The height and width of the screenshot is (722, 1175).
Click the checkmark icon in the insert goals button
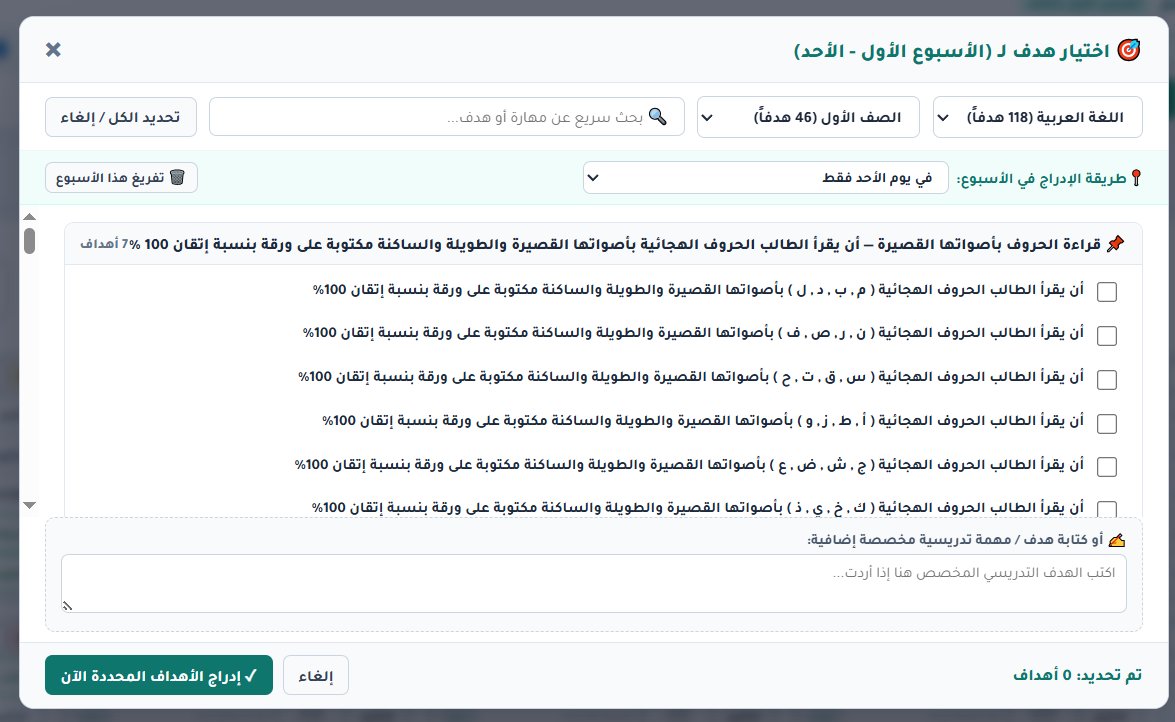coord(251,676)
